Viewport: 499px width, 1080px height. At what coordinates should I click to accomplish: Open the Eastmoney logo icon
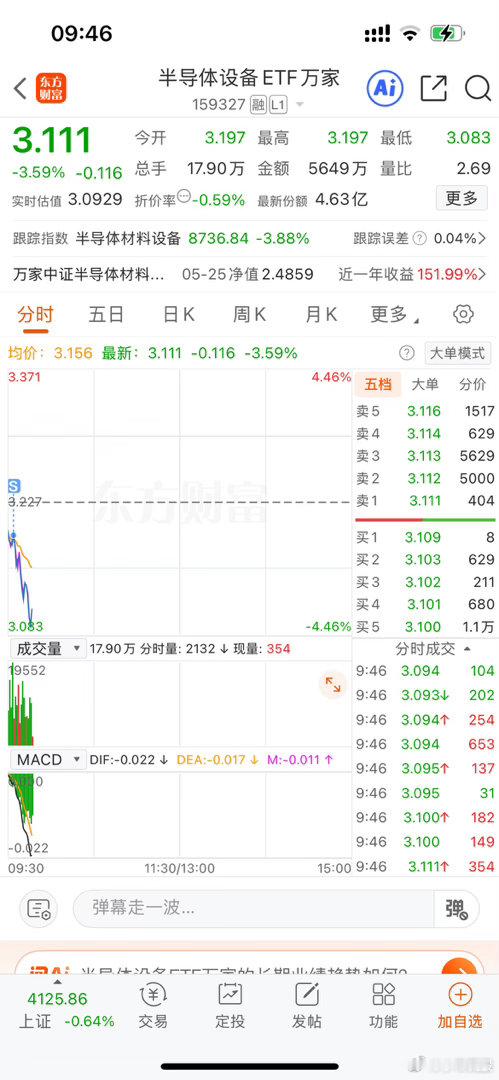click(x=51, y=88)
